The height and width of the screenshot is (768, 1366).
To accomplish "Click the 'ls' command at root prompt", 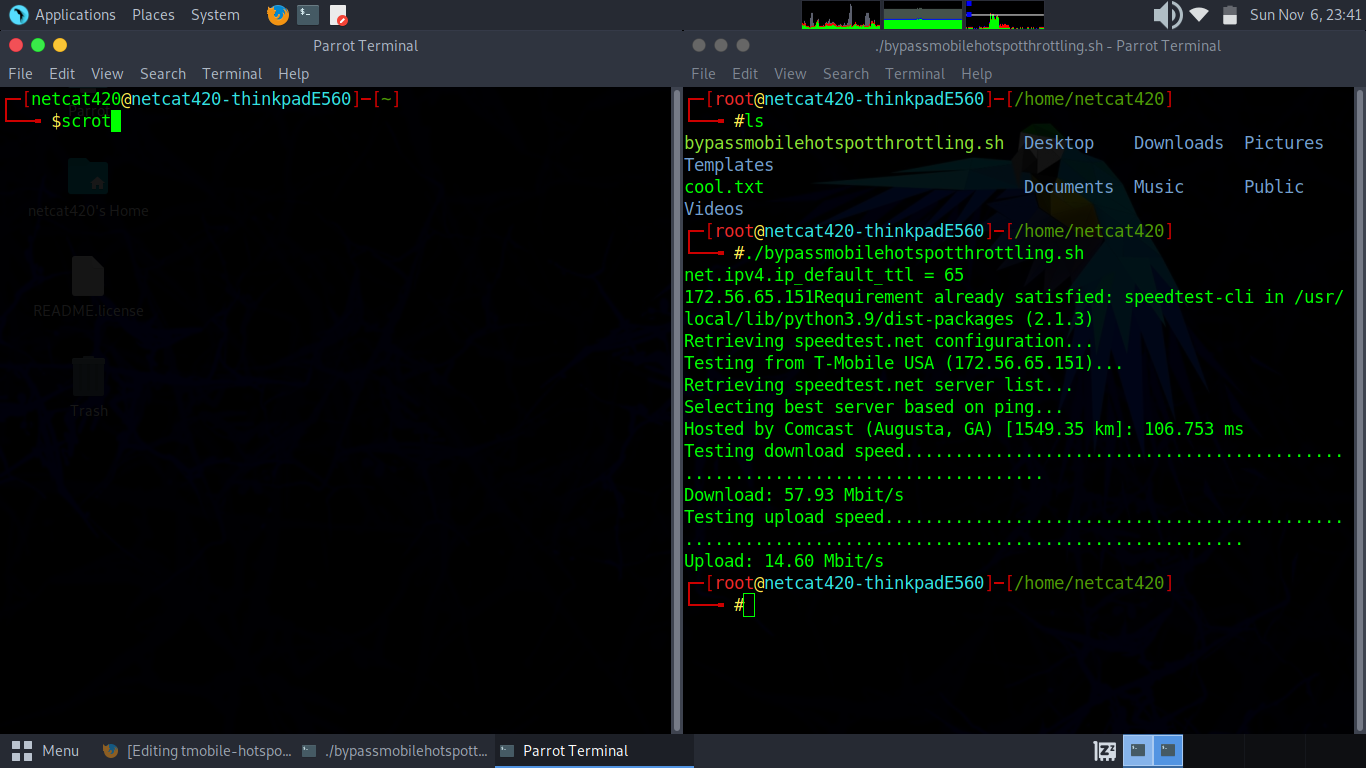I will (x=754, y=121).
